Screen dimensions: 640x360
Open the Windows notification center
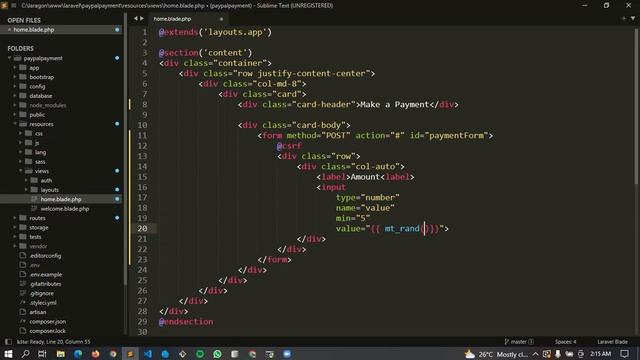tap(625, 354)
